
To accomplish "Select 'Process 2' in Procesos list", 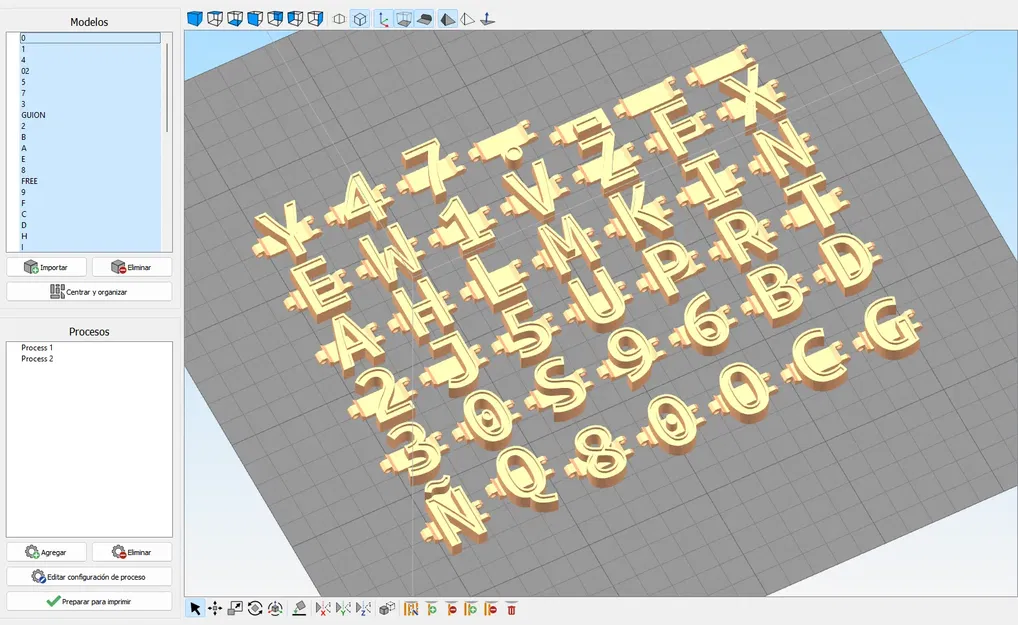I will [37, 359].
